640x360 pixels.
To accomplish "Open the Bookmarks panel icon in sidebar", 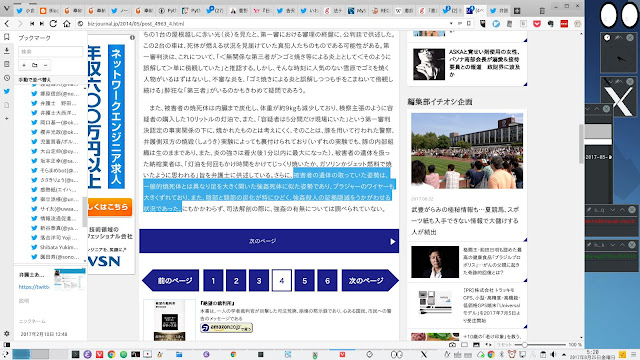I will click(7, 37).
